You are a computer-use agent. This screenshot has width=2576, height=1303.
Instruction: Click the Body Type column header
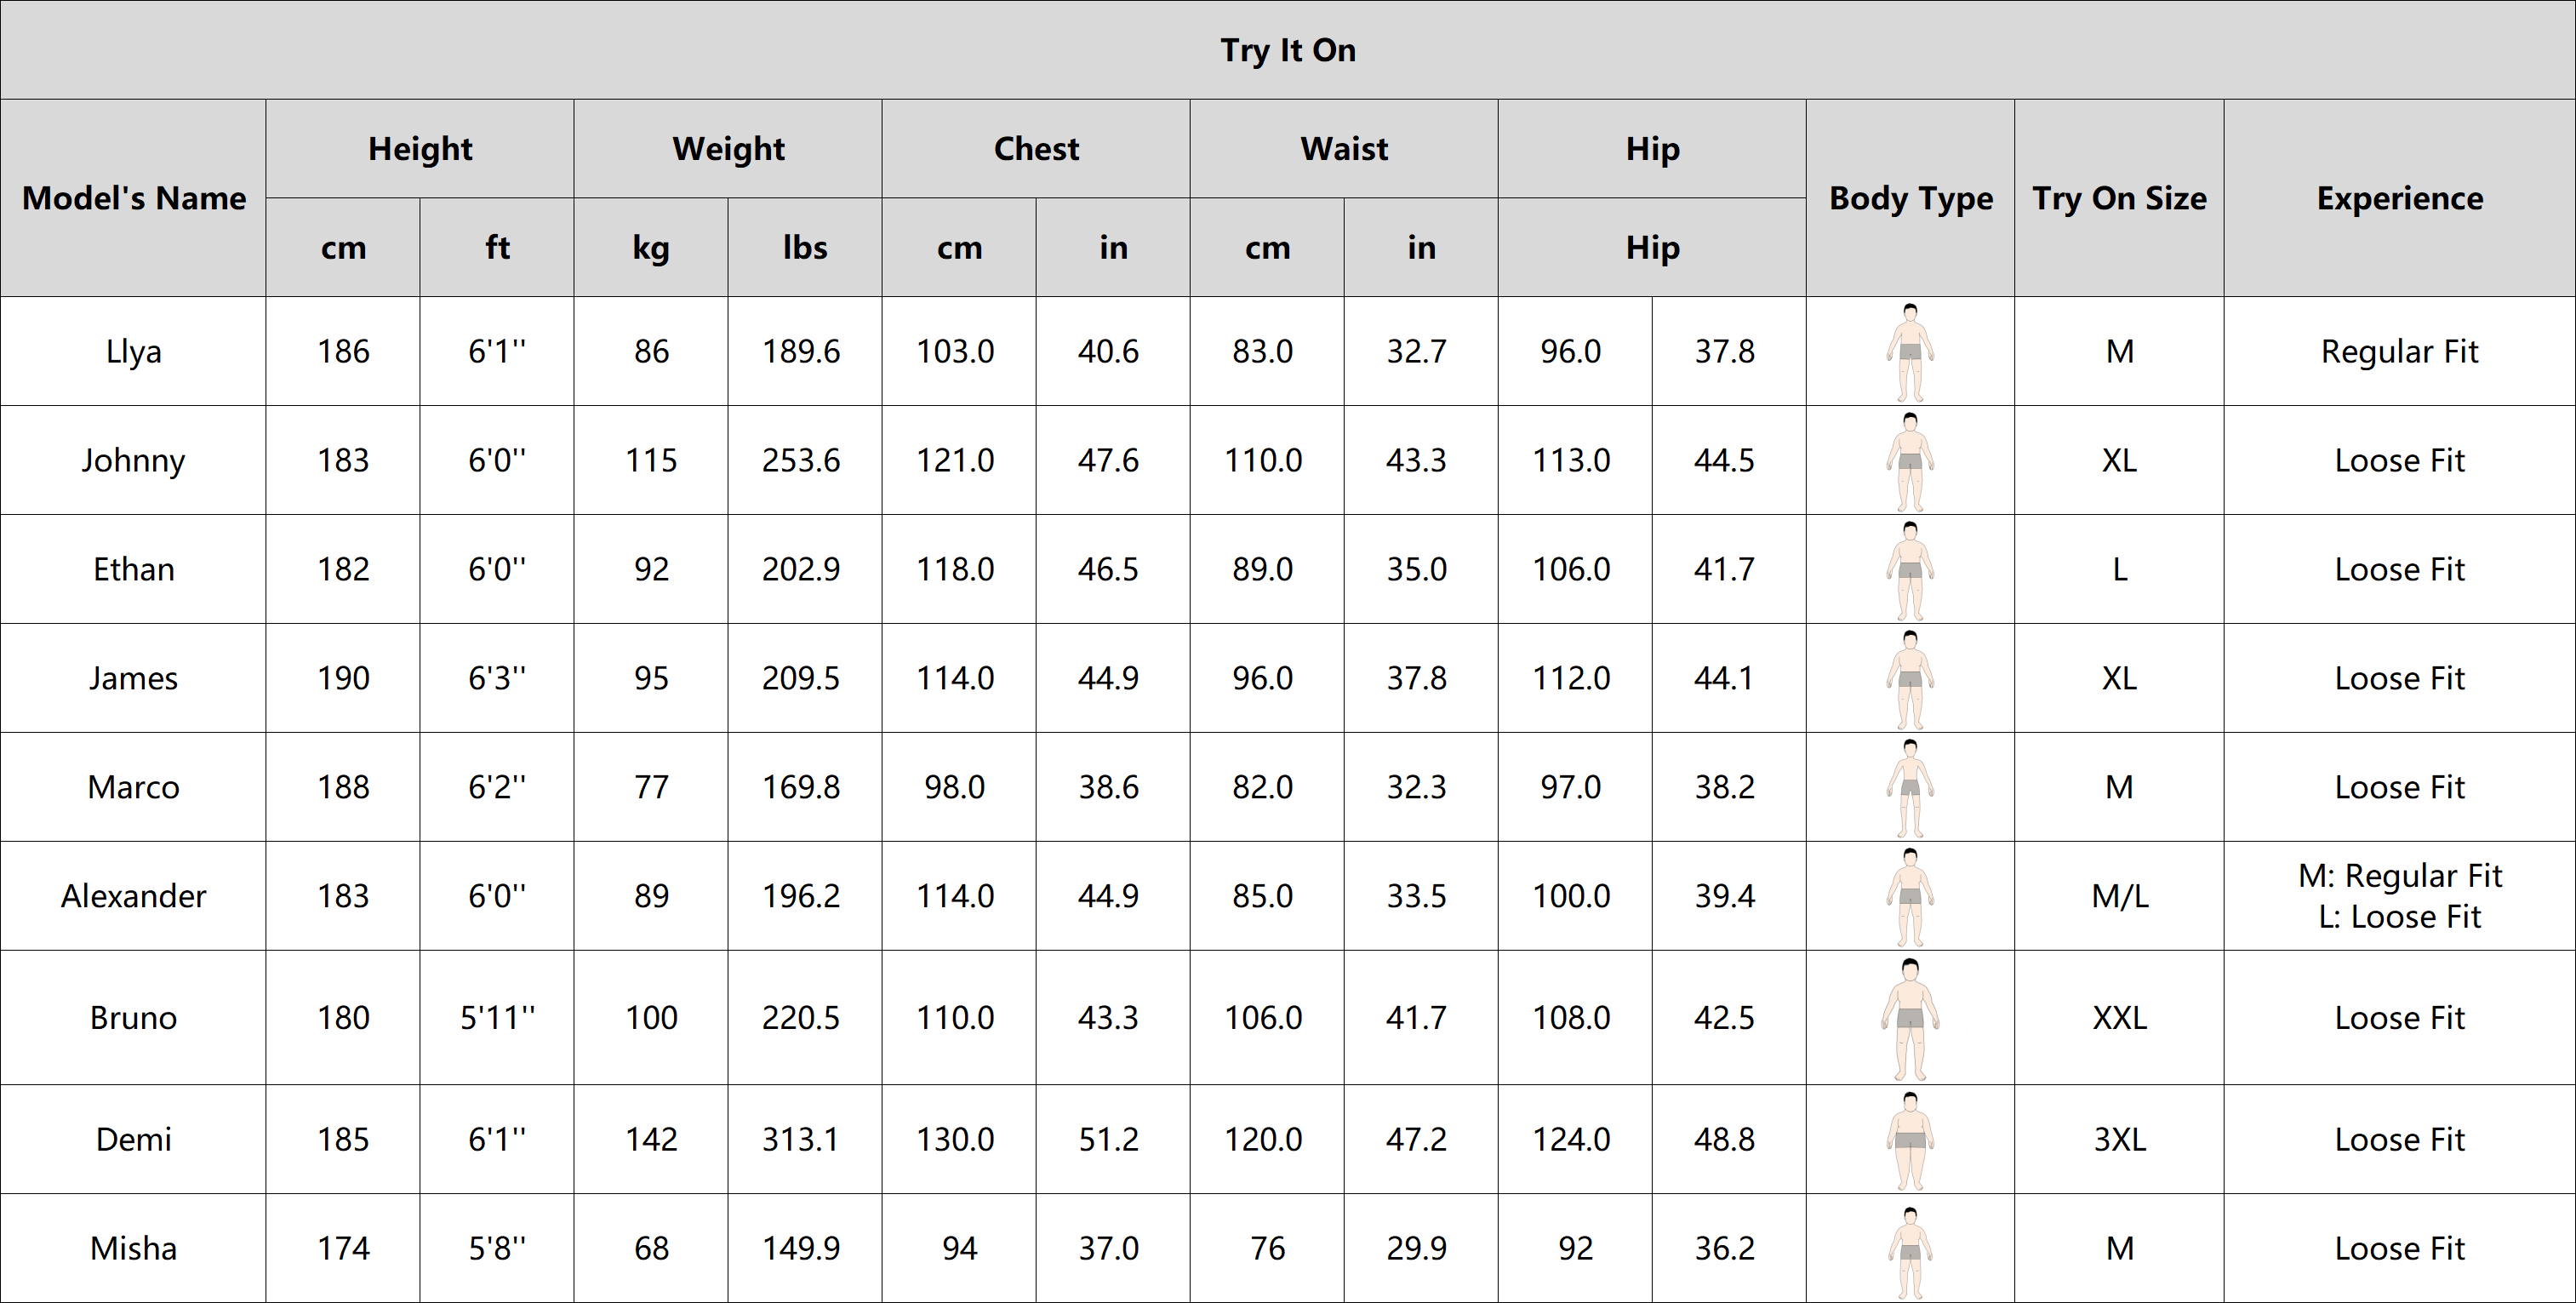(1911, 198)
